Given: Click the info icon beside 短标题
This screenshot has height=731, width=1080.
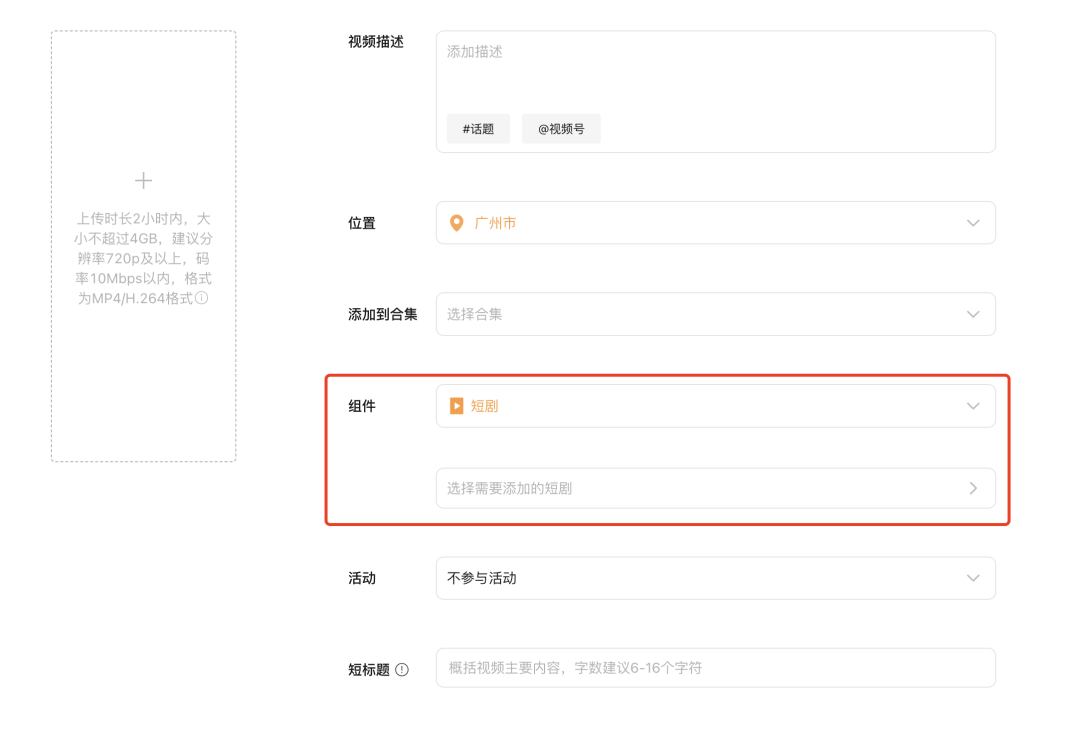Looking at the screenshot, I should coord(402,670).
